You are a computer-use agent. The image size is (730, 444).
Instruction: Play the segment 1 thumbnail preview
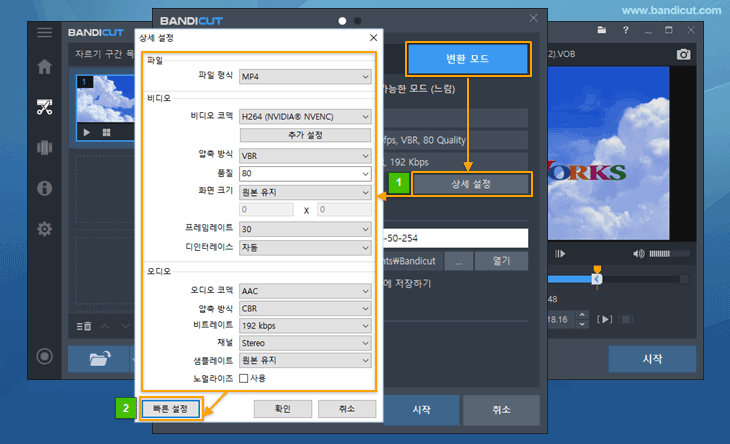87,133
